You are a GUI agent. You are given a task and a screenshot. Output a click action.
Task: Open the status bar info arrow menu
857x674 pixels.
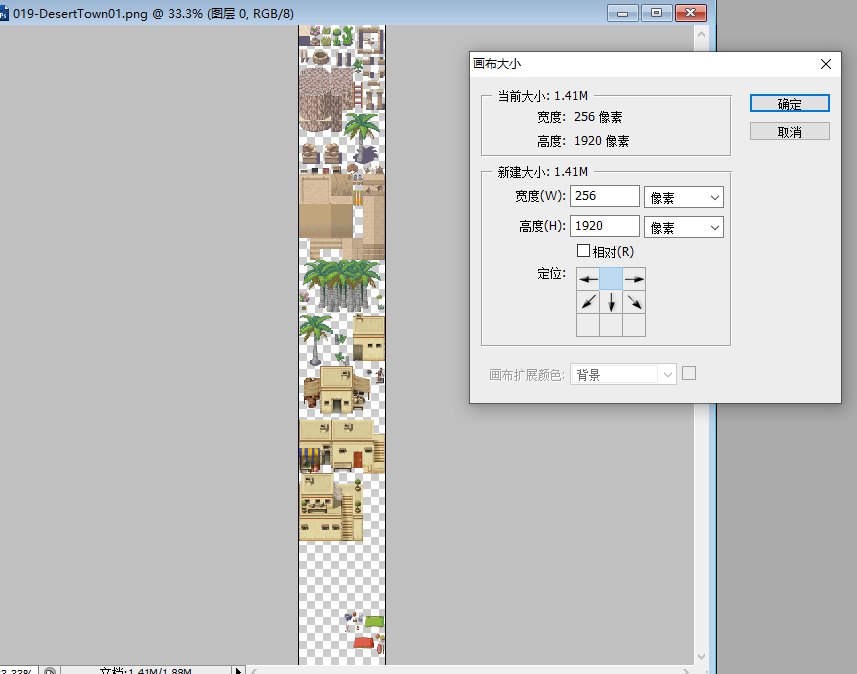coord(238,670)
